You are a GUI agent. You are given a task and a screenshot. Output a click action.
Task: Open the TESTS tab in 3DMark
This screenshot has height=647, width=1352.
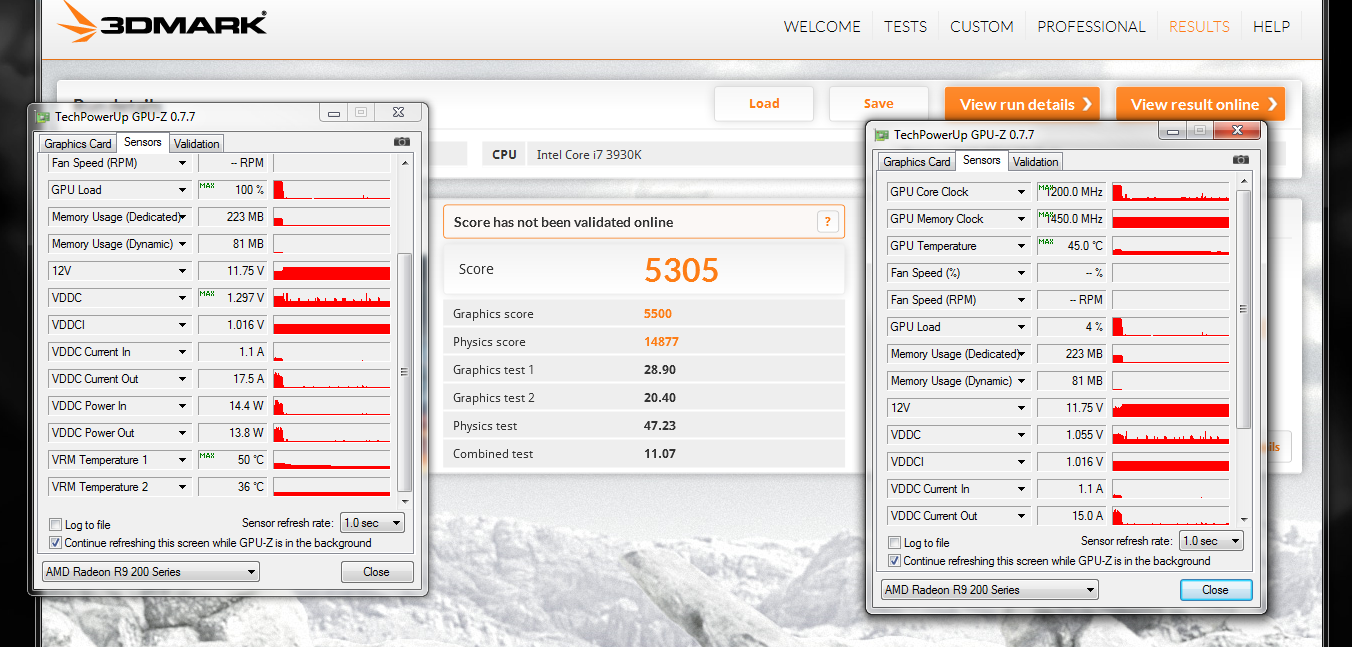(905, 27)
